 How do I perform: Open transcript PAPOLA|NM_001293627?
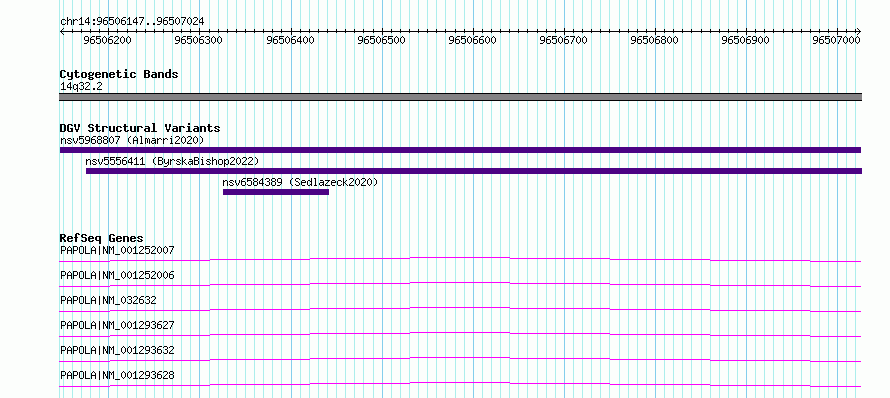coord(117,325)
